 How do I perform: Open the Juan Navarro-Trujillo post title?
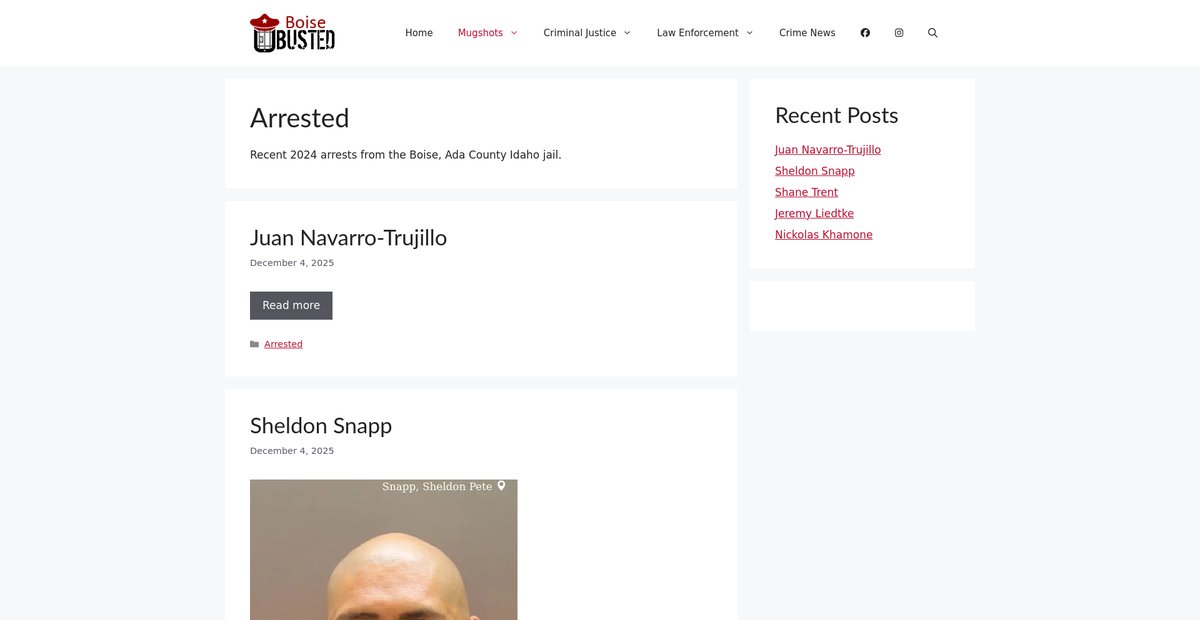348,238
